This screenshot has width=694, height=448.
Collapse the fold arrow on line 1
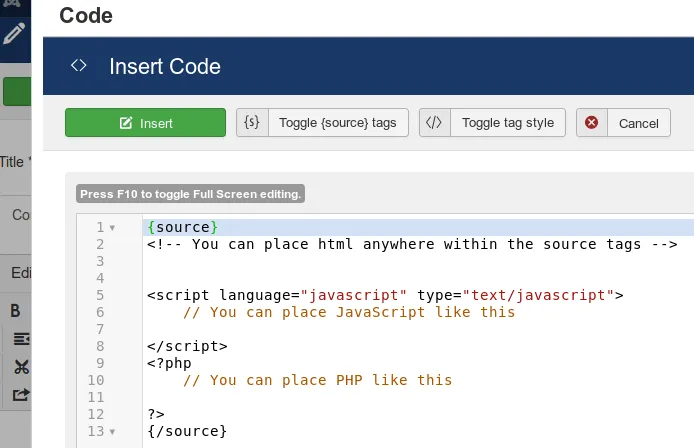click(112, 228)
